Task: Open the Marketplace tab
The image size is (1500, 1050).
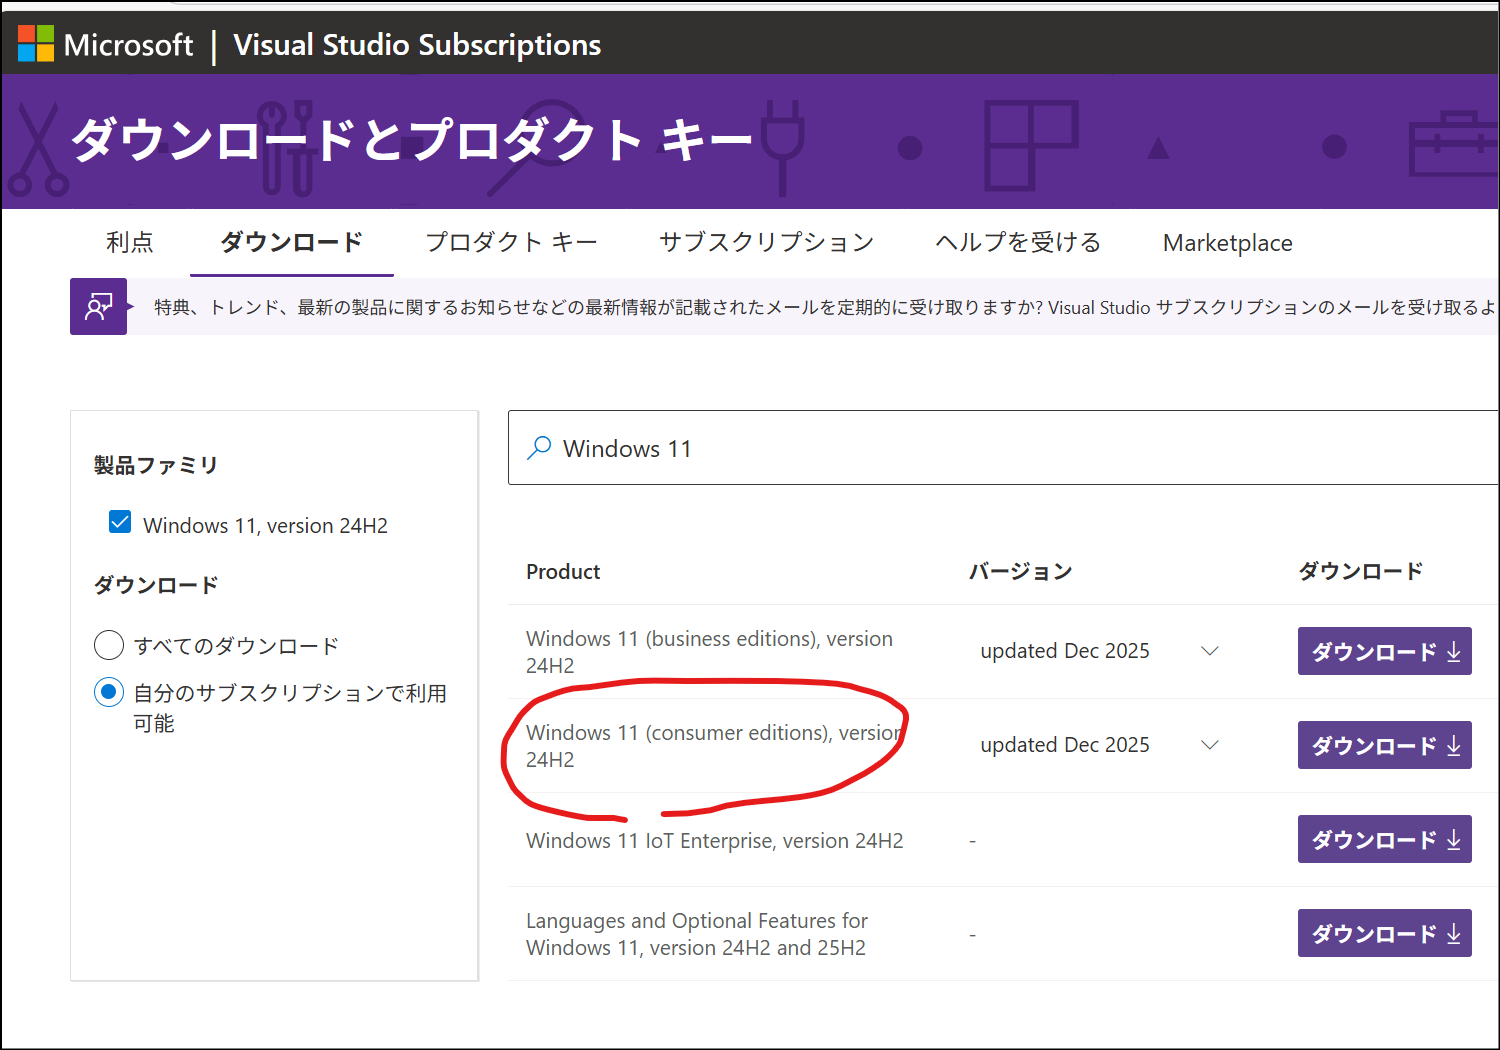Action: point(1227,243)
